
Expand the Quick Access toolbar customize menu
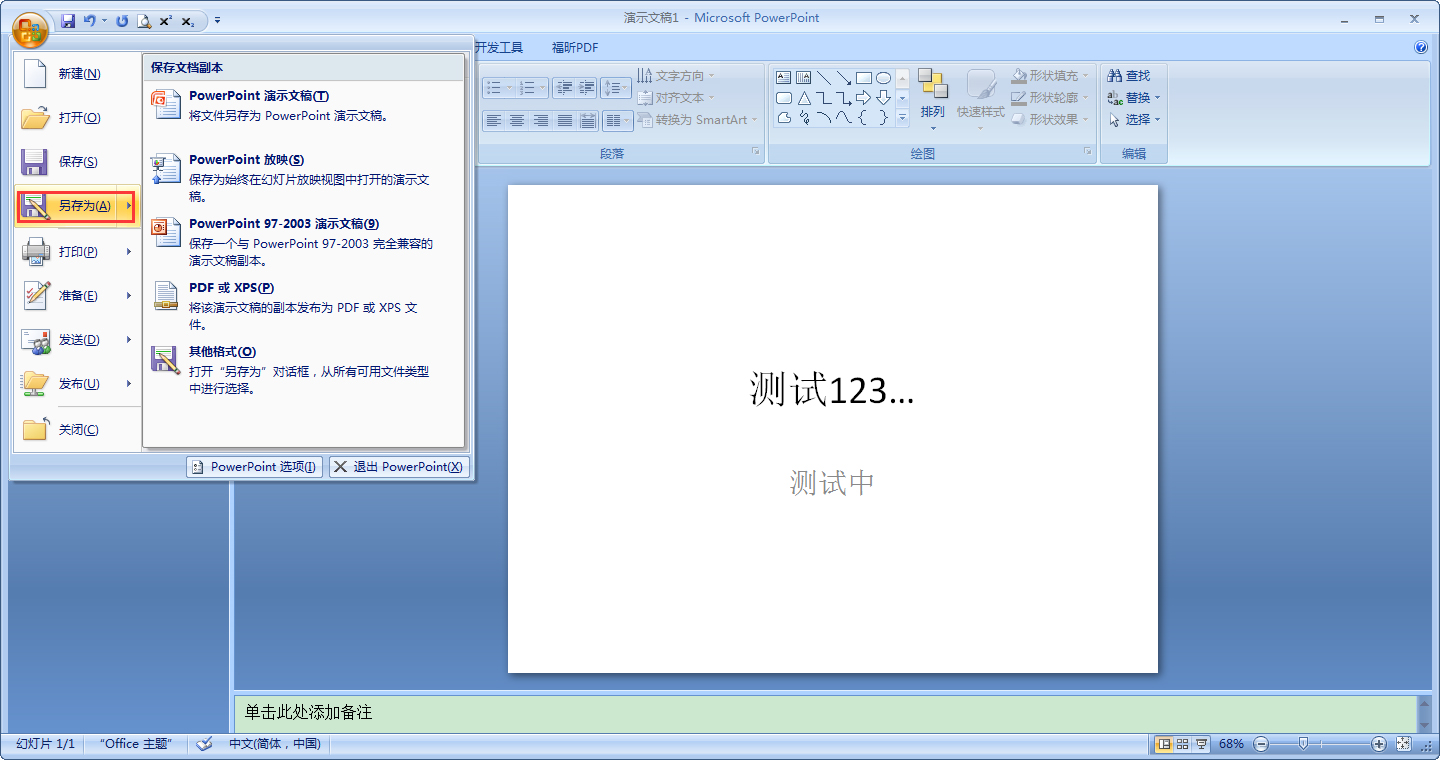point(217,20)
